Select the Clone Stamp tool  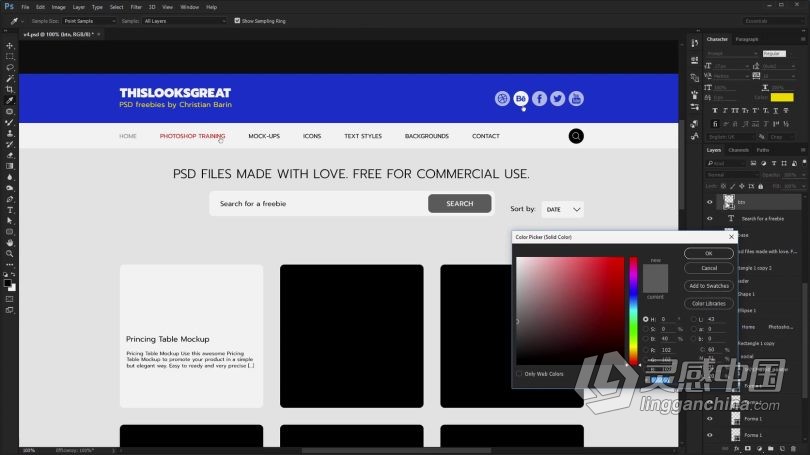9,133
